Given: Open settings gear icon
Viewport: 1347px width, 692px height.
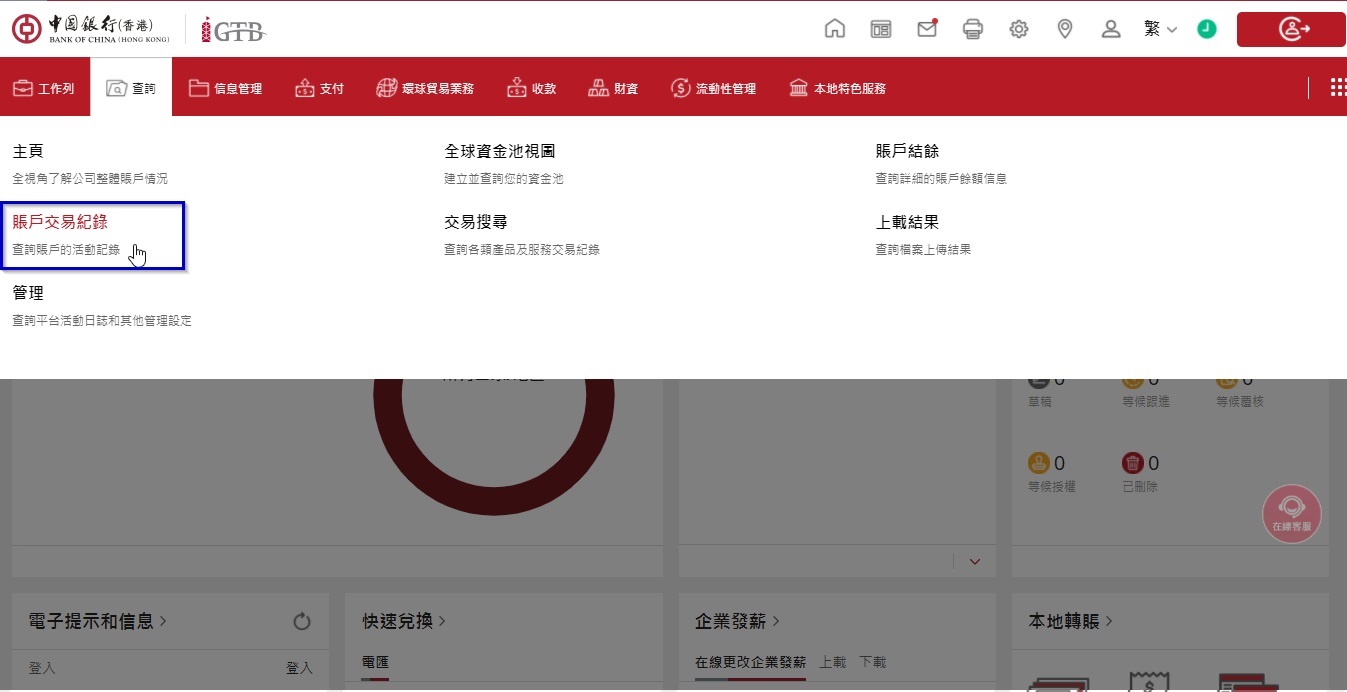Looking at the screenshot, I should pos(1019,29).
